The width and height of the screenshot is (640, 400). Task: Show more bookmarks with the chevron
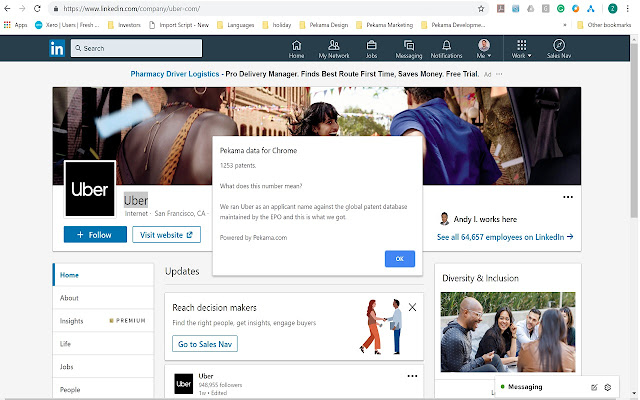pos(564,25)
